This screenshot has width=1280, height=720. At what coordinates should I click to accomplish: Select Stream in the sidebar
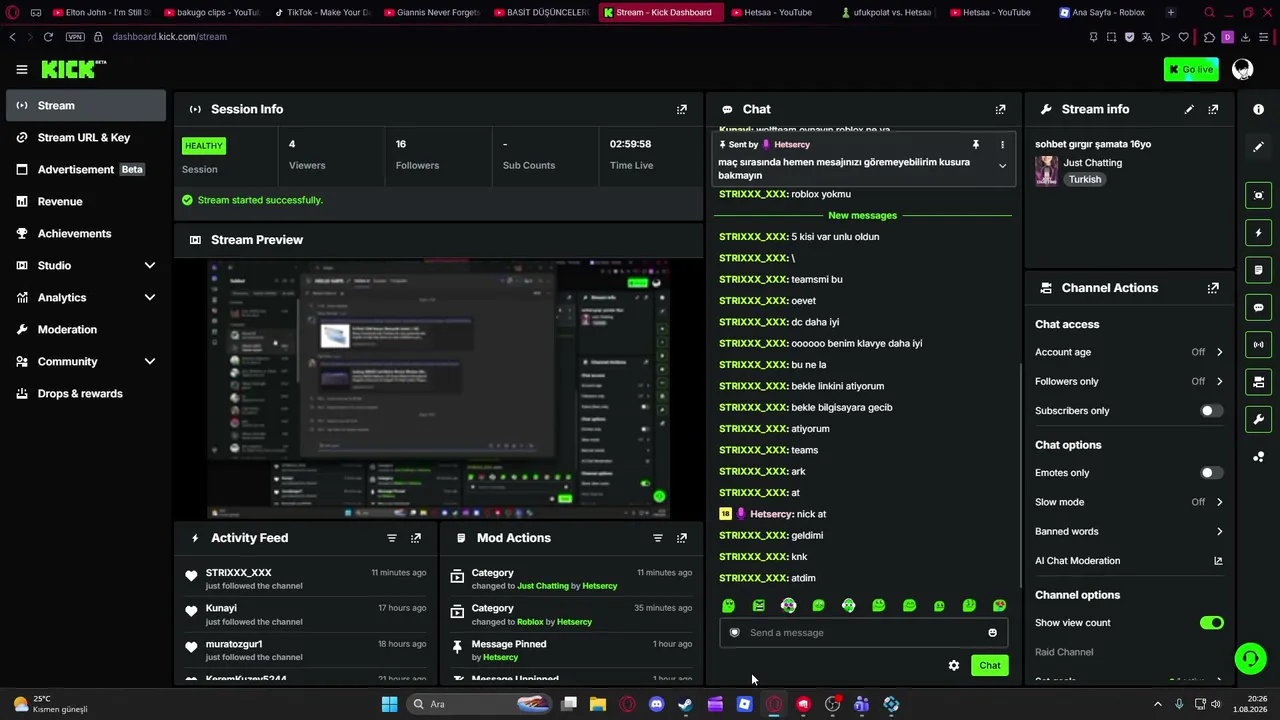pyautogui.click(x=85, y=105)
